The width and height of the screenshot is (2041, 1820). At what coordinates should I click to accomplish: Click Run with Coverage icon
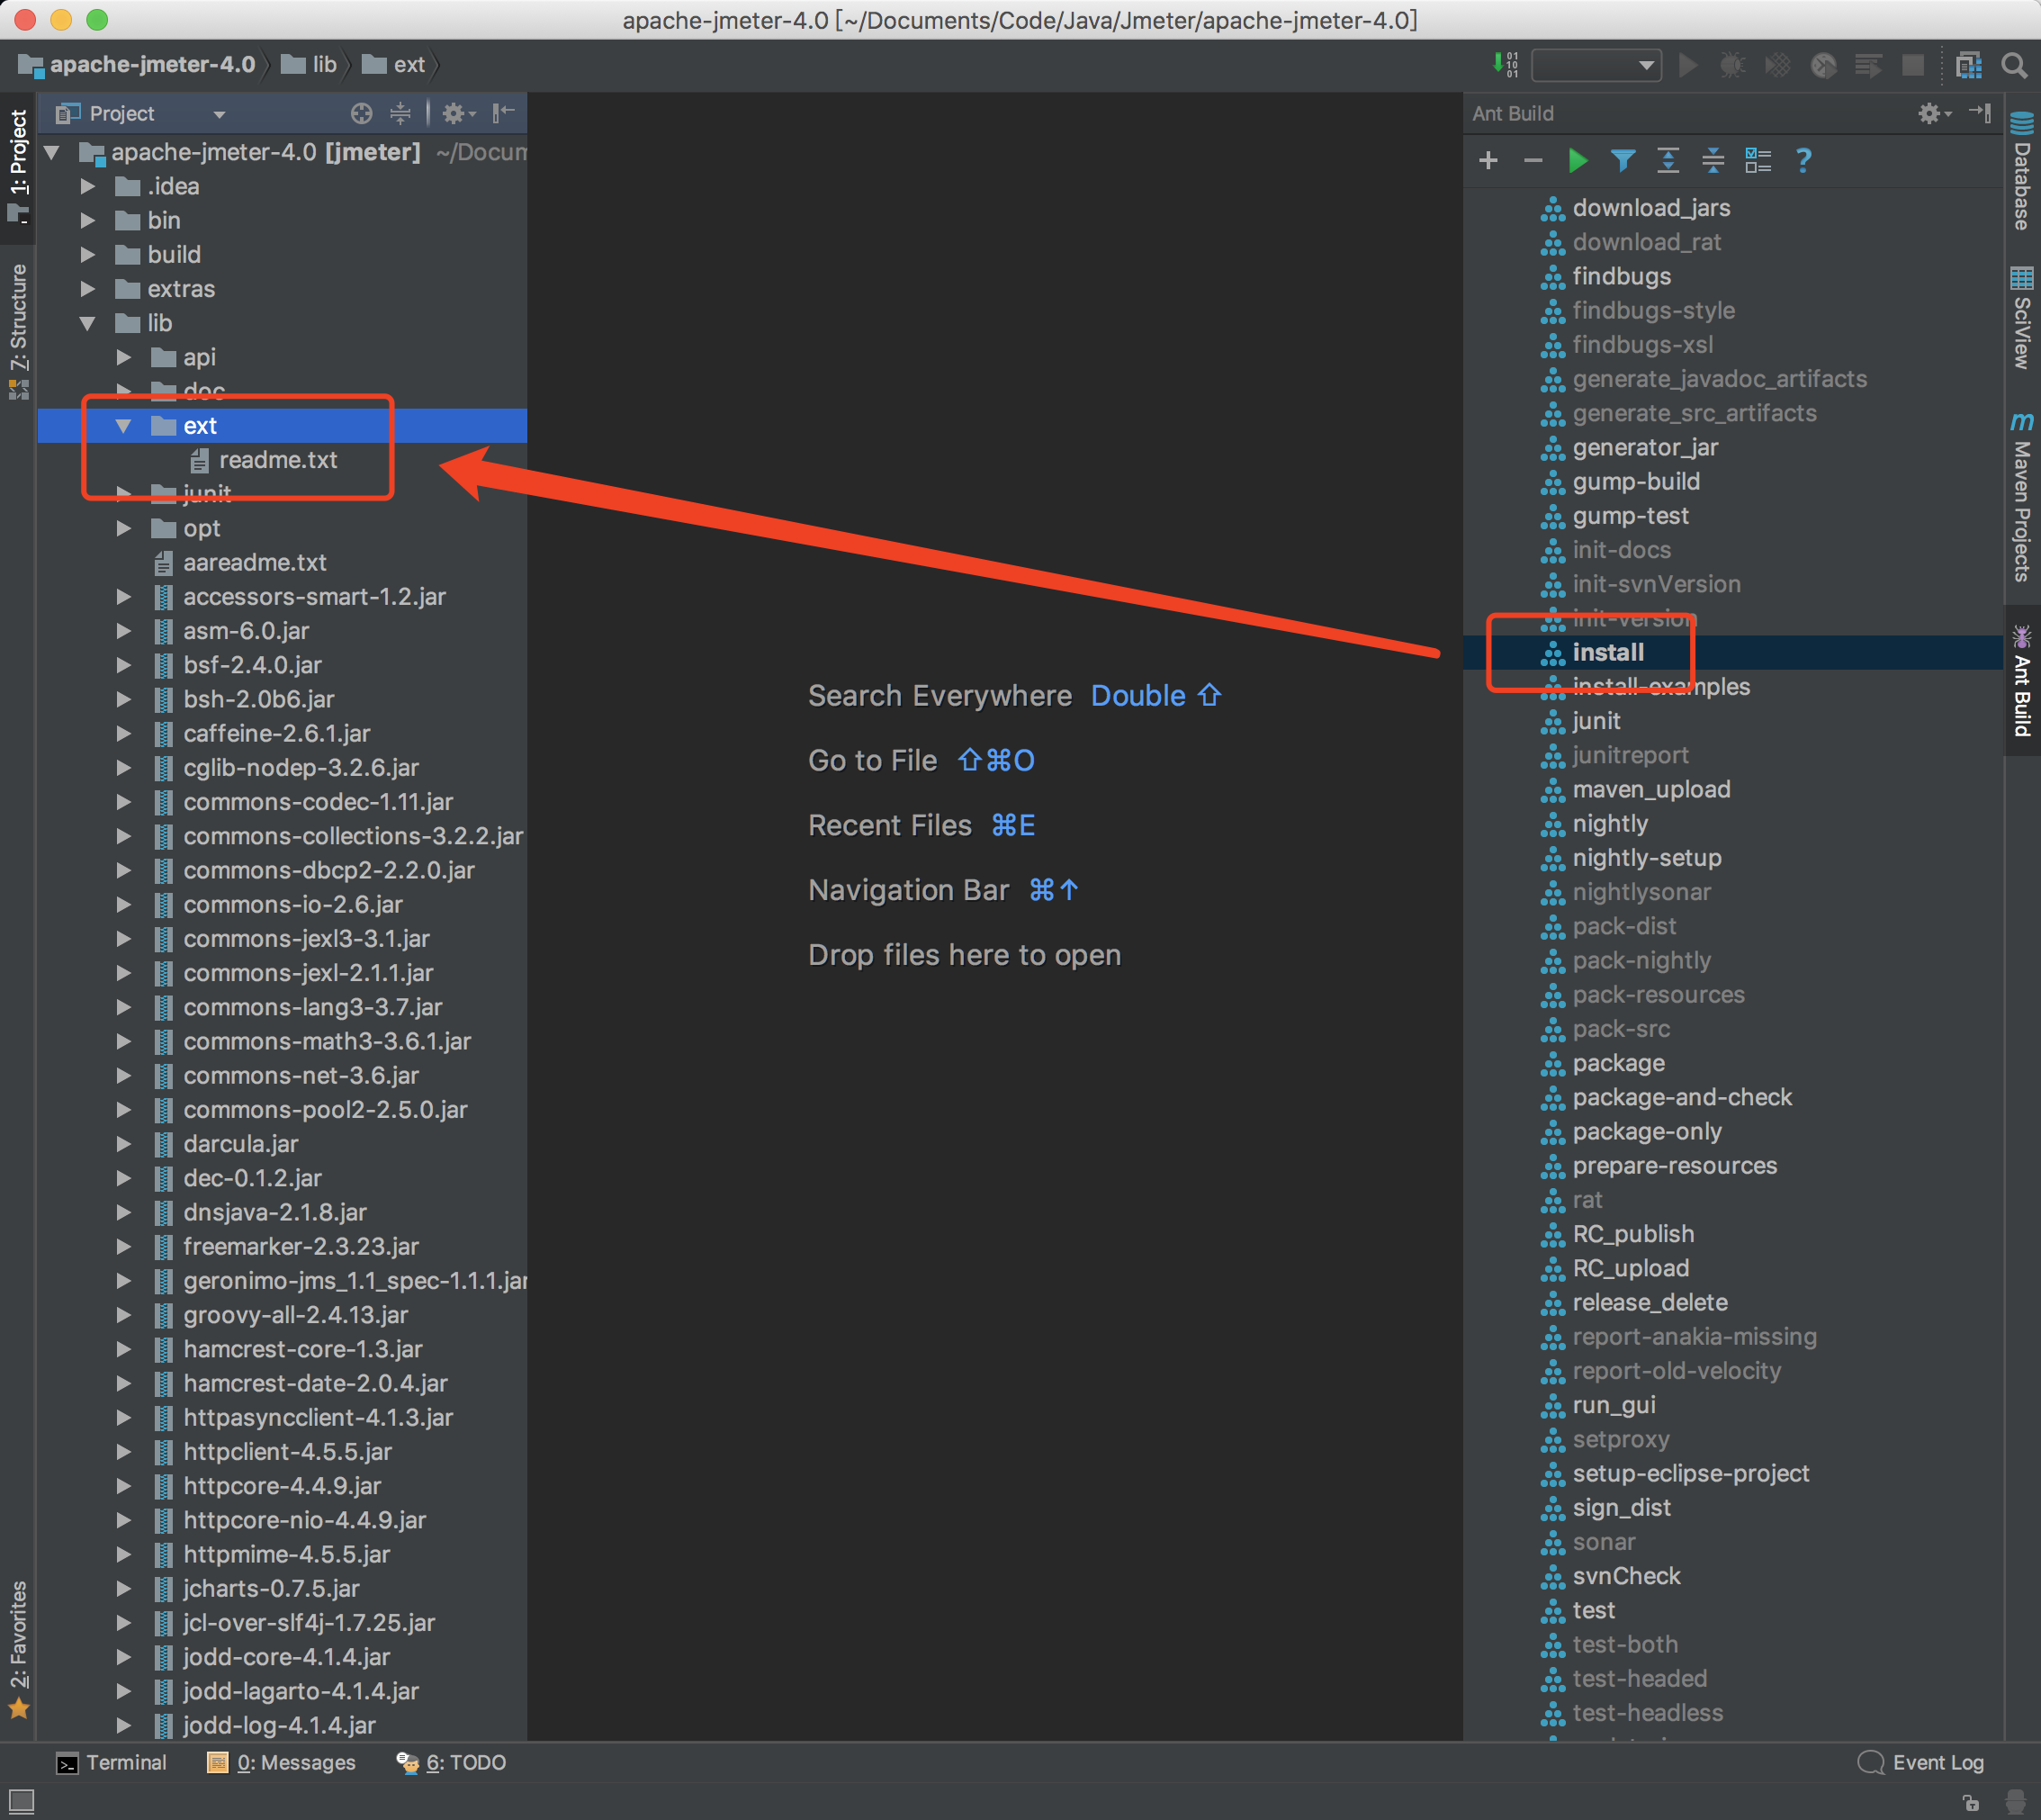point(1778,65)
